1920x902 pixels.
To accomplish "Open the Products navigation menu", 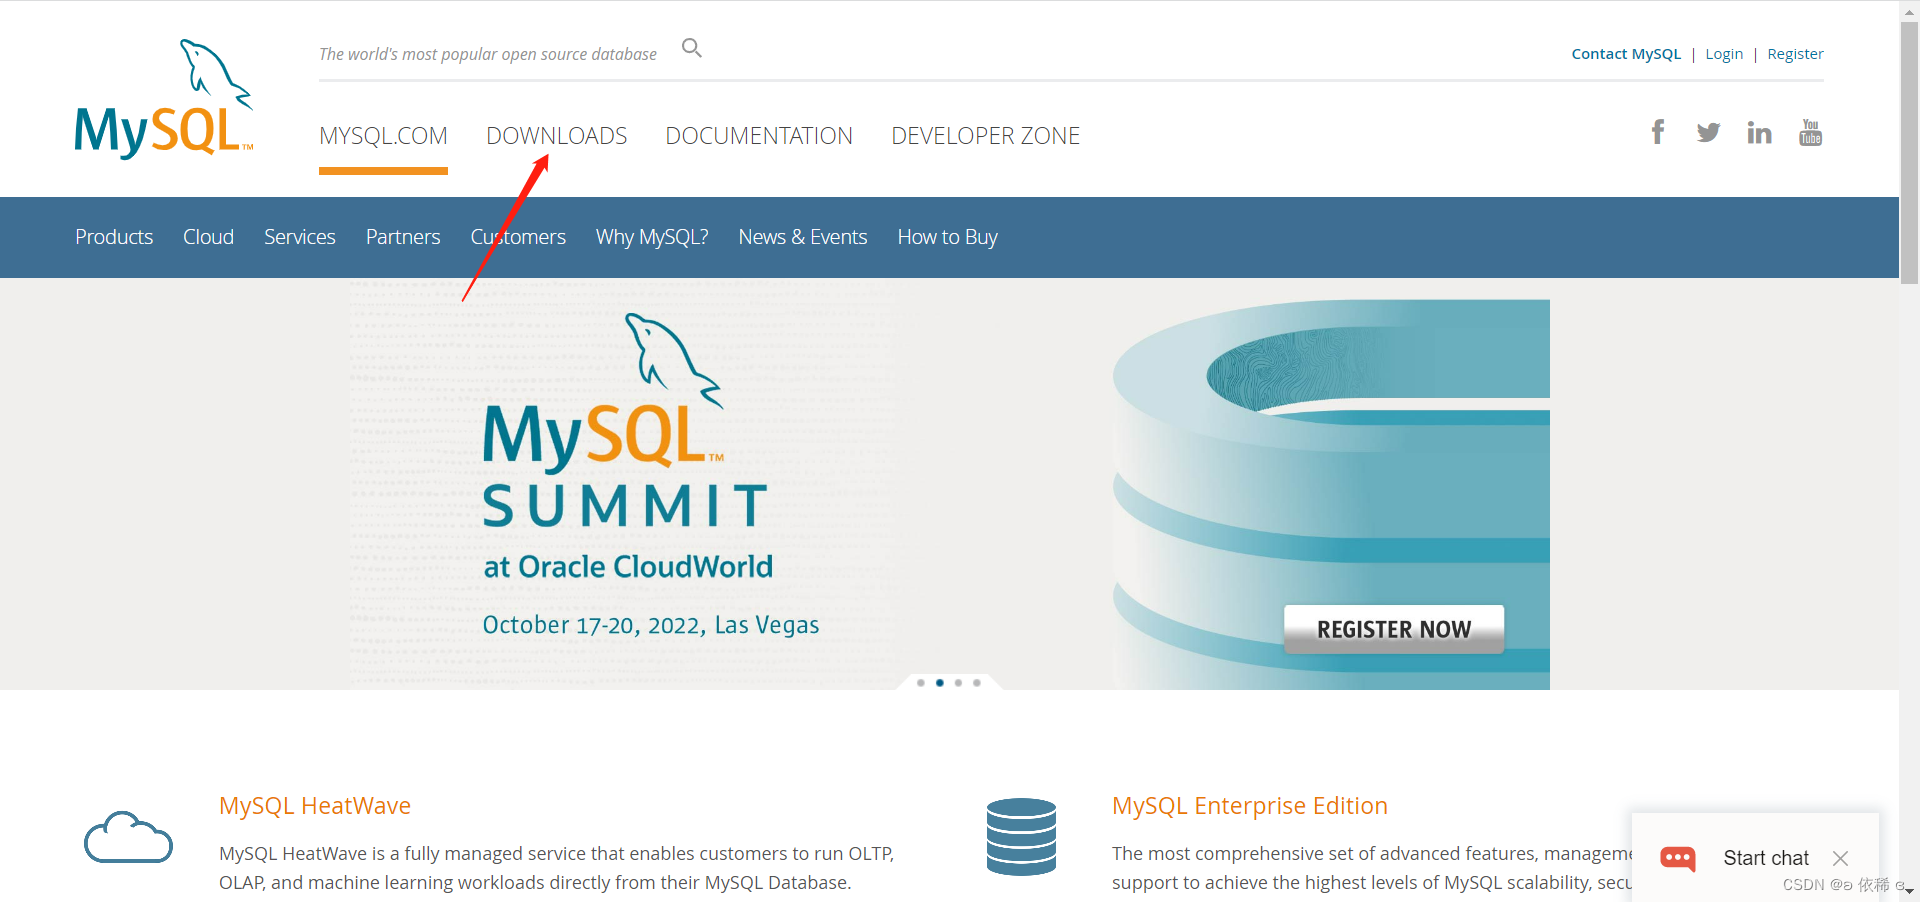I will pos(114,237).
